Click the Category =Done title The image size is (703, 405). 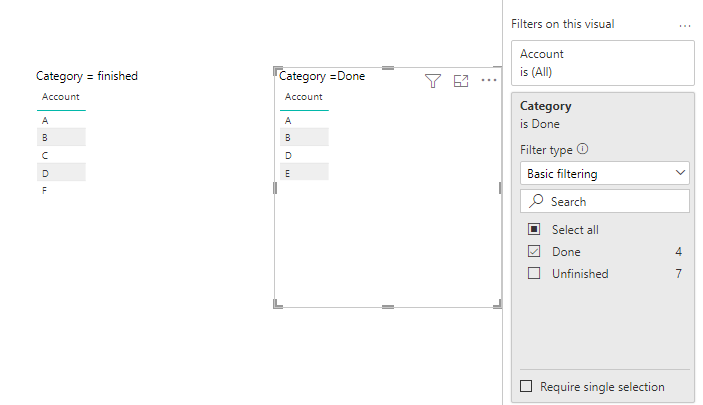coord(322,76)
